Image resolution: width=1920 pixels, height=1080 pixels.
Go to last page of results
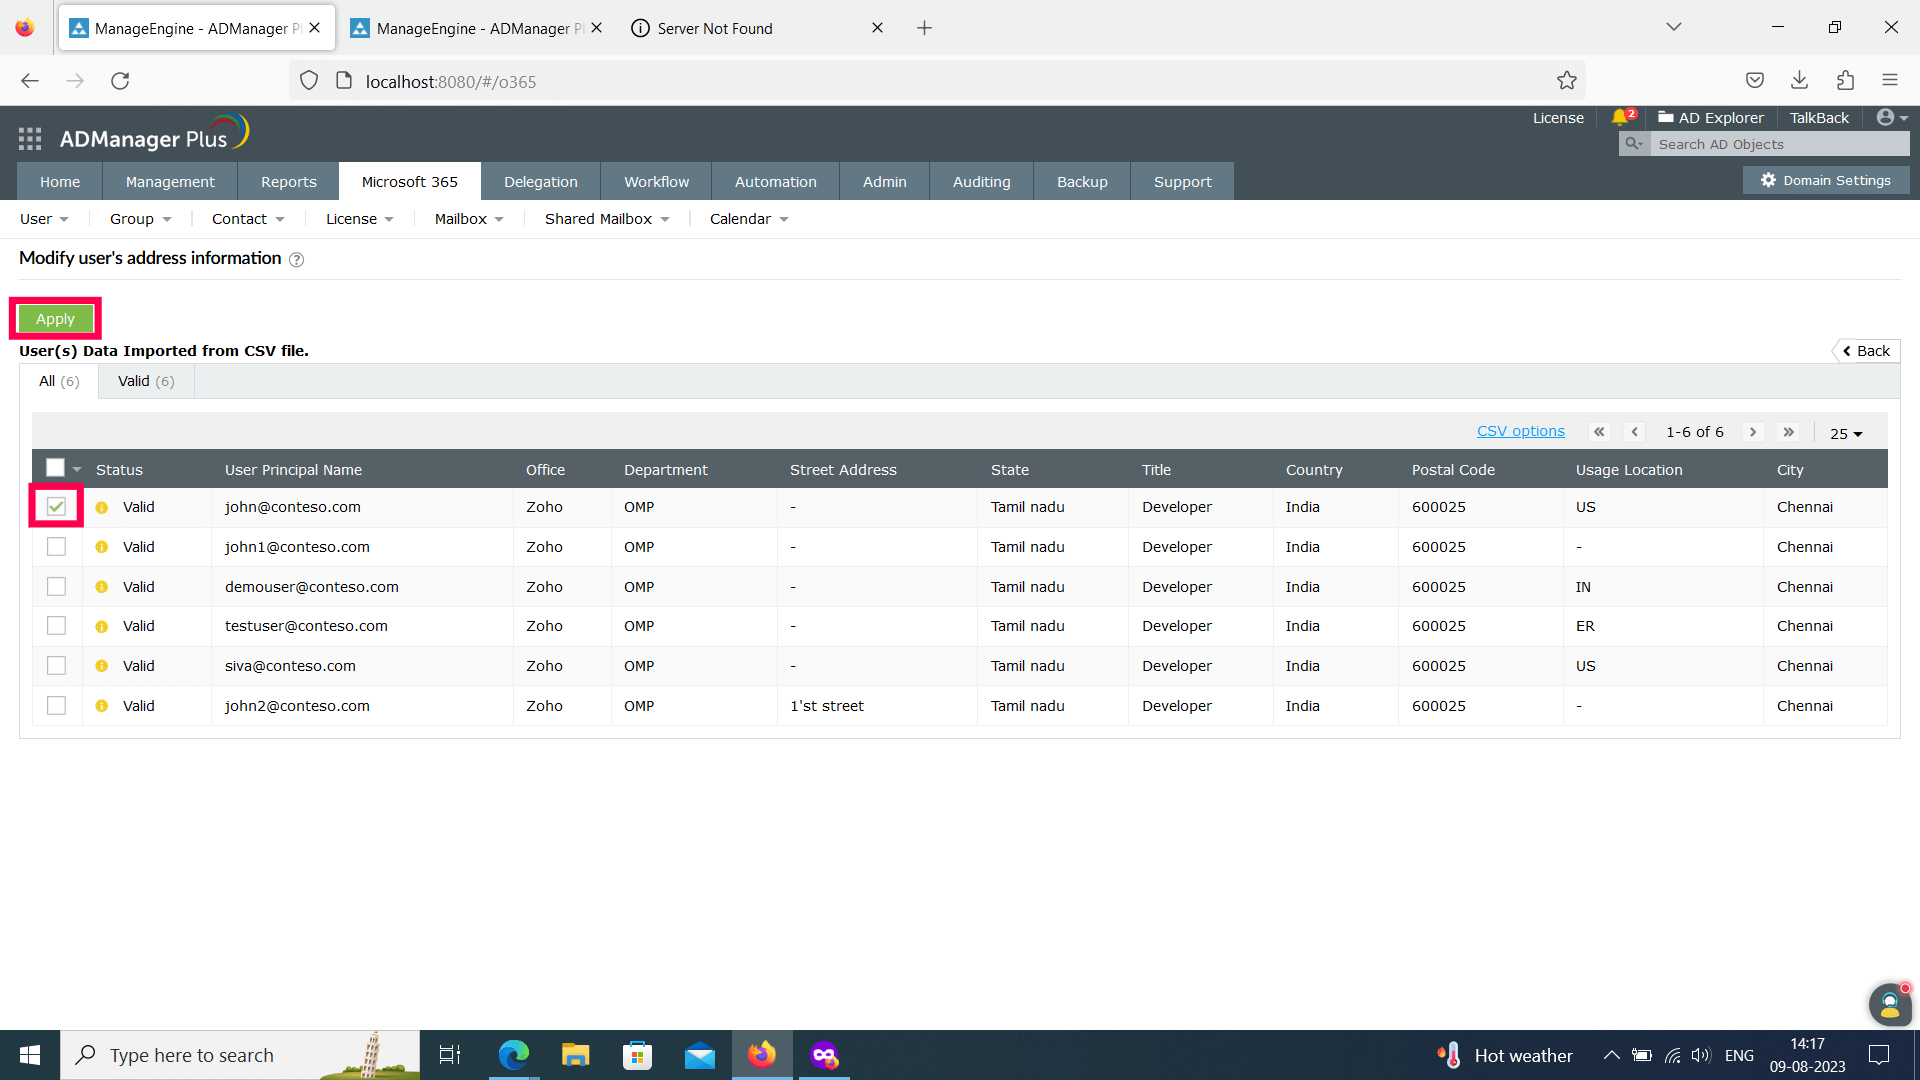[1789, 432]
